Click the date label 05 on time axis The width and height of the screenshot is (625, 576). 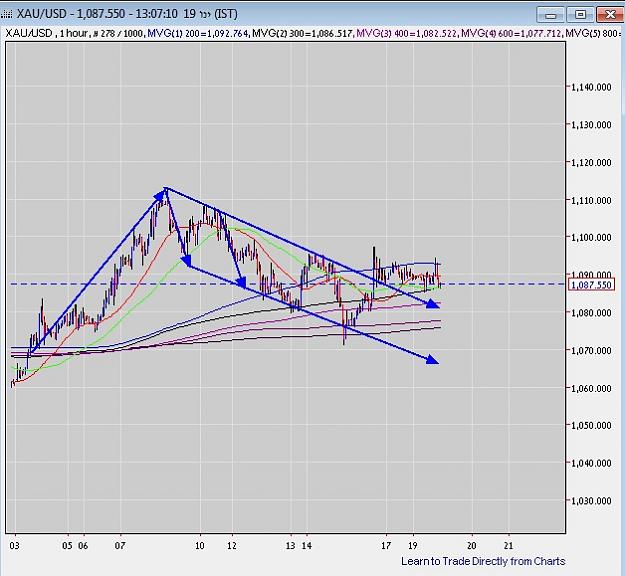coord(67,545)
